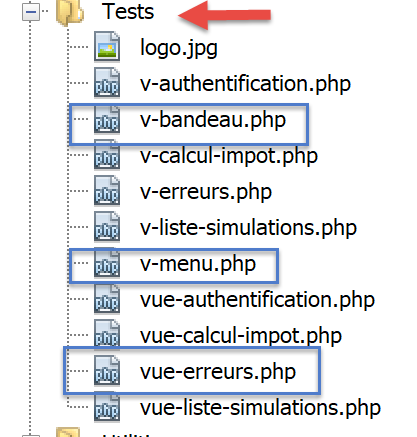Select the v-menu.php file

[198, 264]
